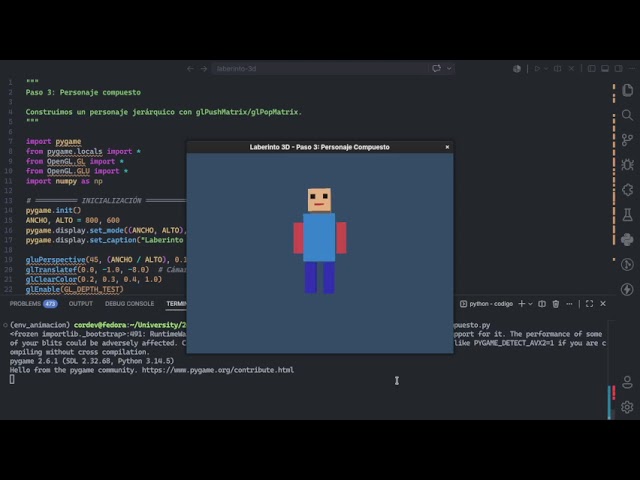This screenshot has height=480, width=640.
Task: Select the python - codigo terminal entry
Action: click(487, 304)
